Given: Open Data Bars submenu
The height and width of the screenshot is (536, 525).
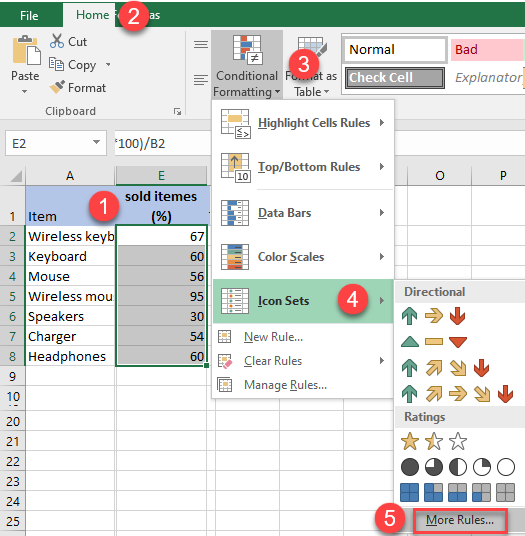Looking at the screenshot, I should click(x=303, y=213).
